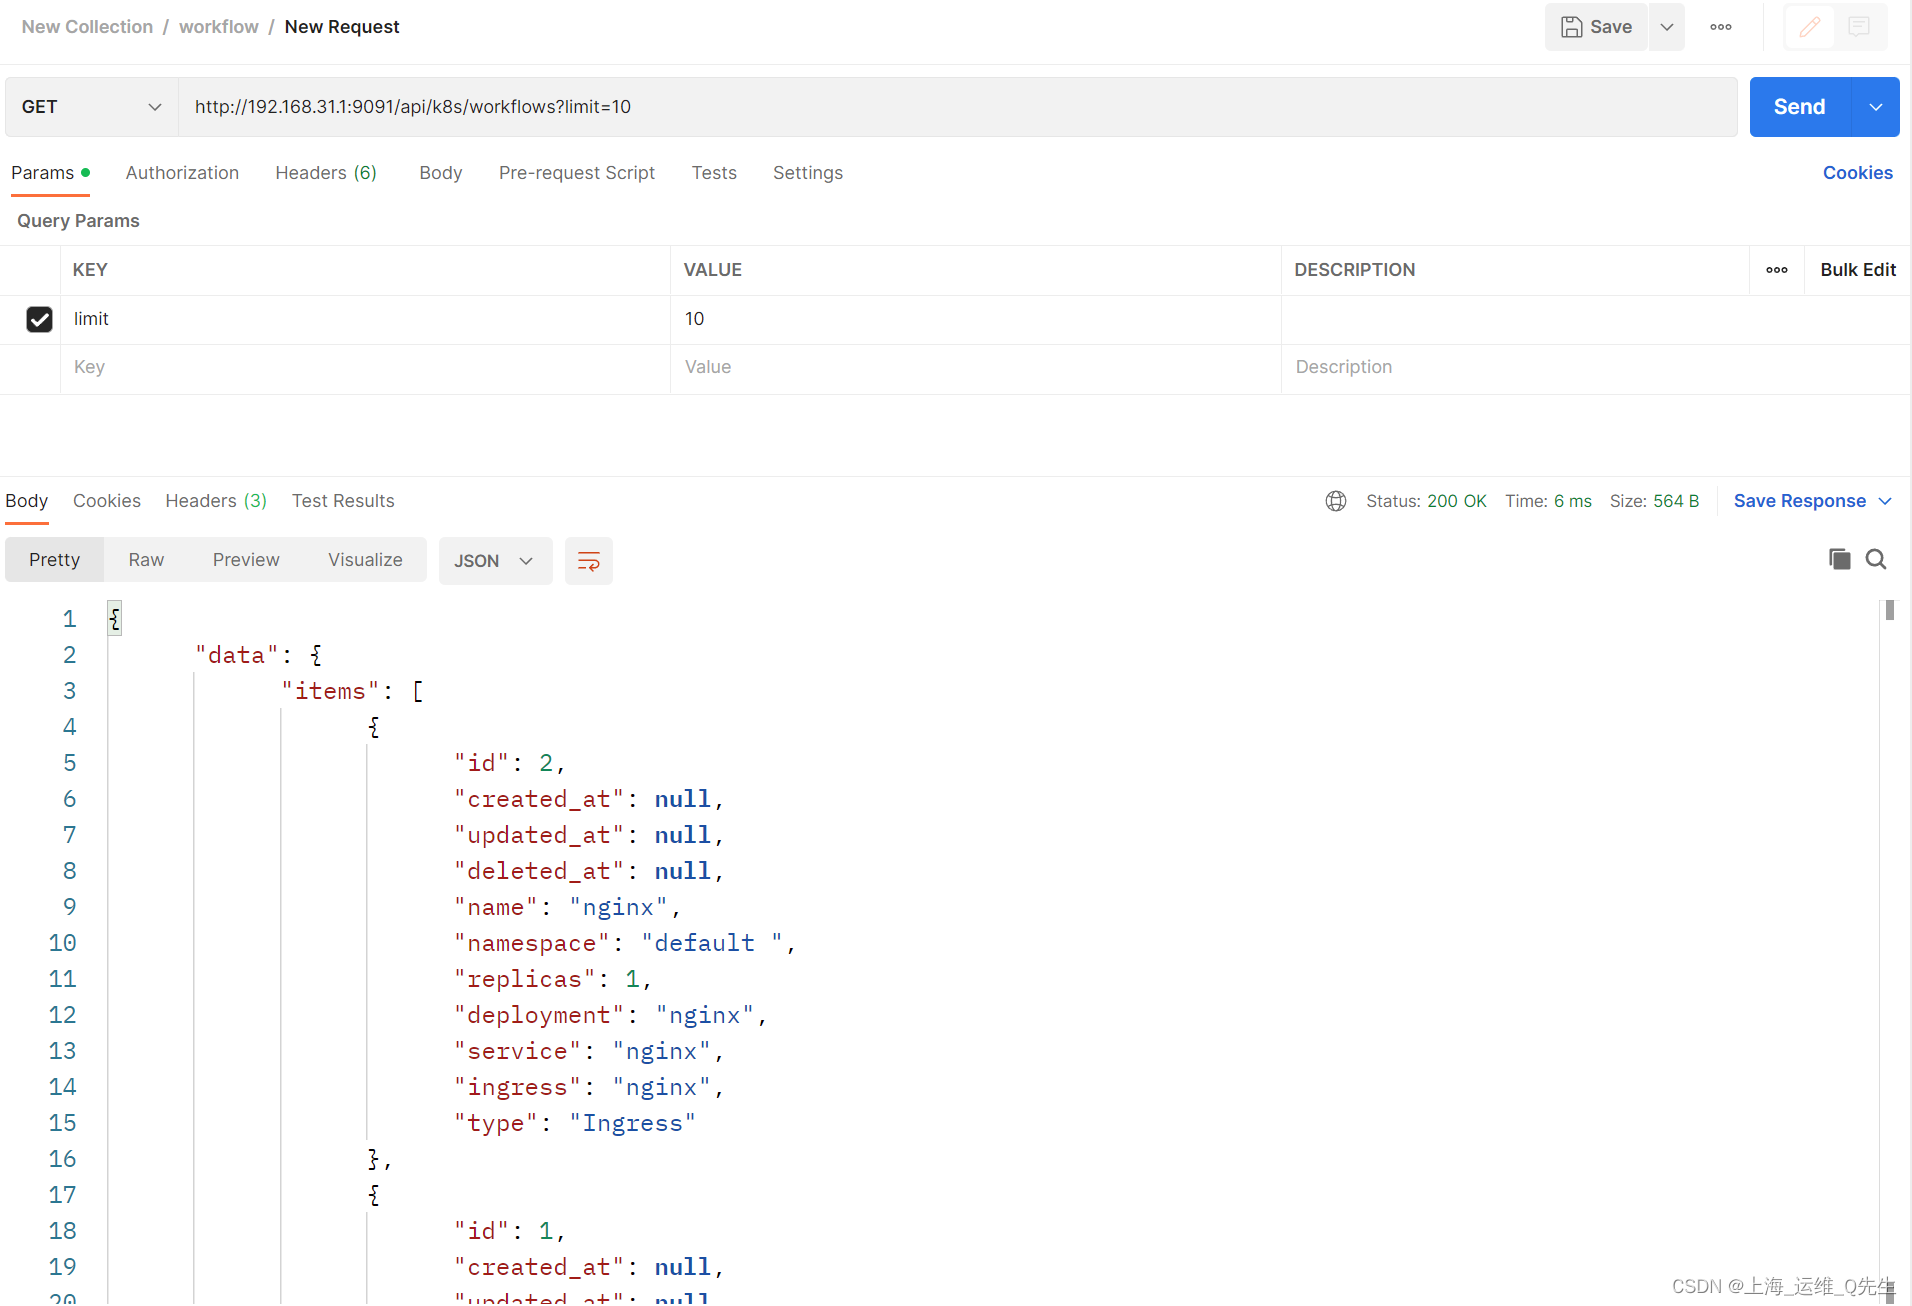Click the limit key cell
The width and height of the screenshot is (1912, 1306).
[365, 319]
